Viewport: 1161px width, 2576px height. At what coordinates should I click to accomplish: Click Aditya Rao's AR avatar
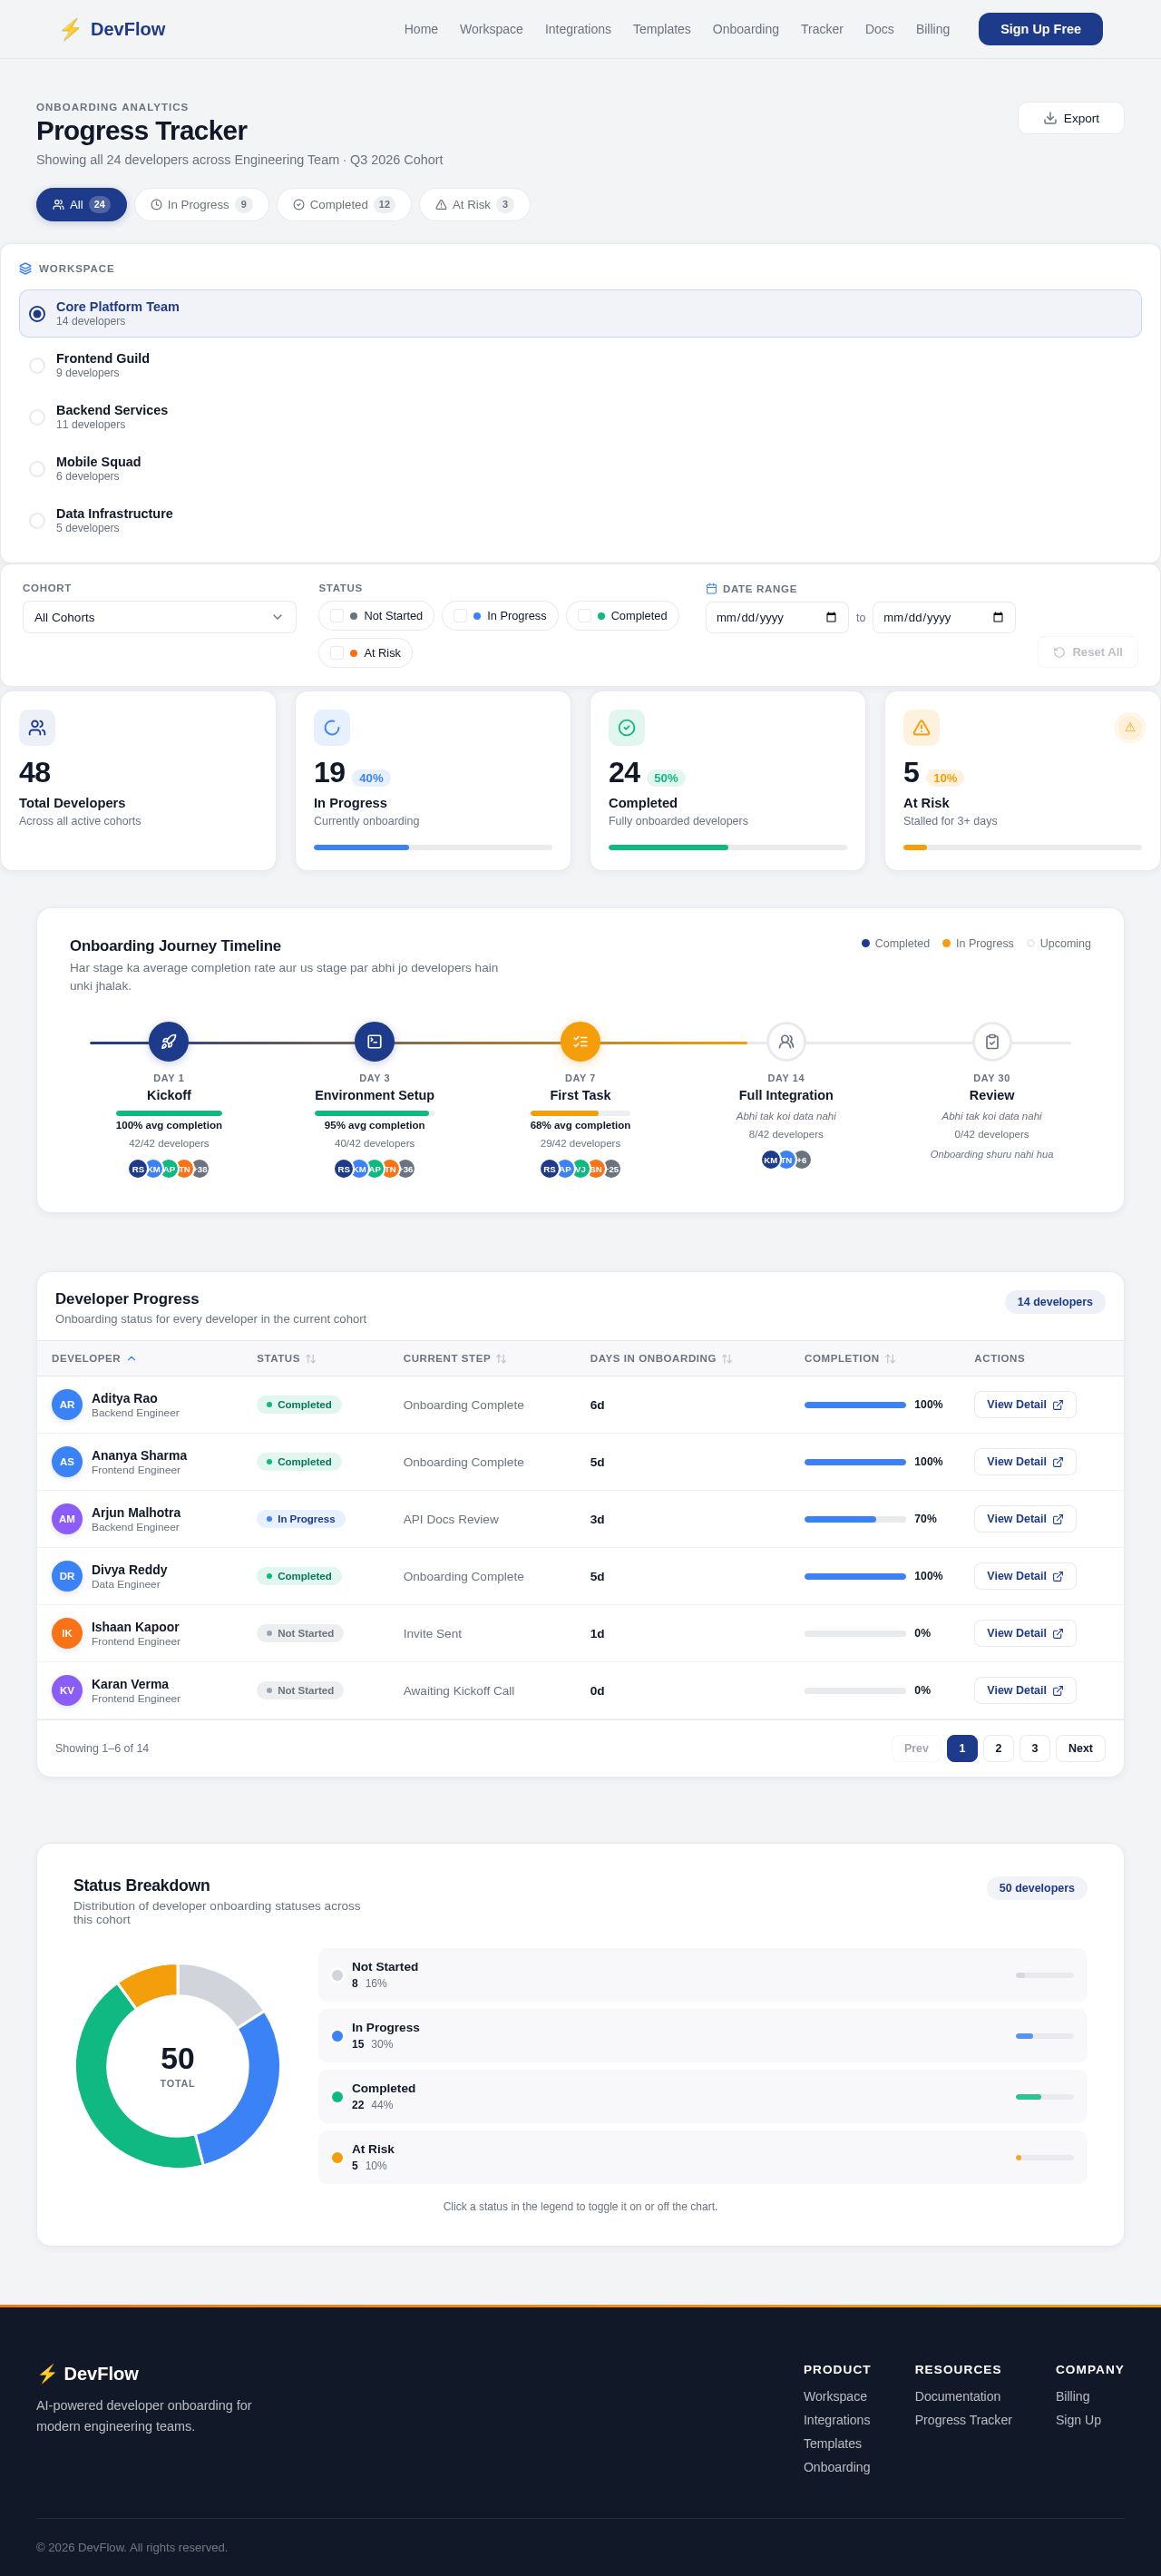(67, 1405)
